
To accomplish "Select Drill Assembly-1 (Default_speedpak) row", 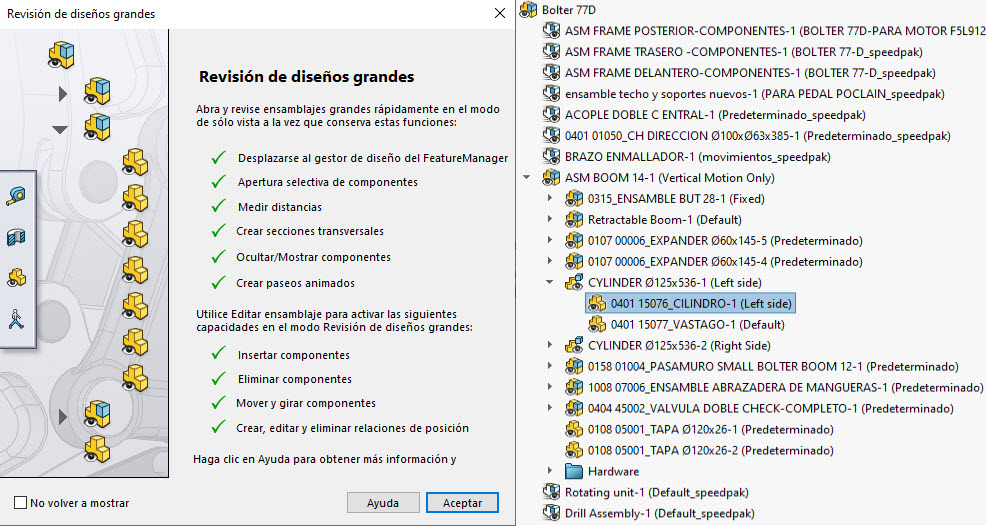I will 648,513.
